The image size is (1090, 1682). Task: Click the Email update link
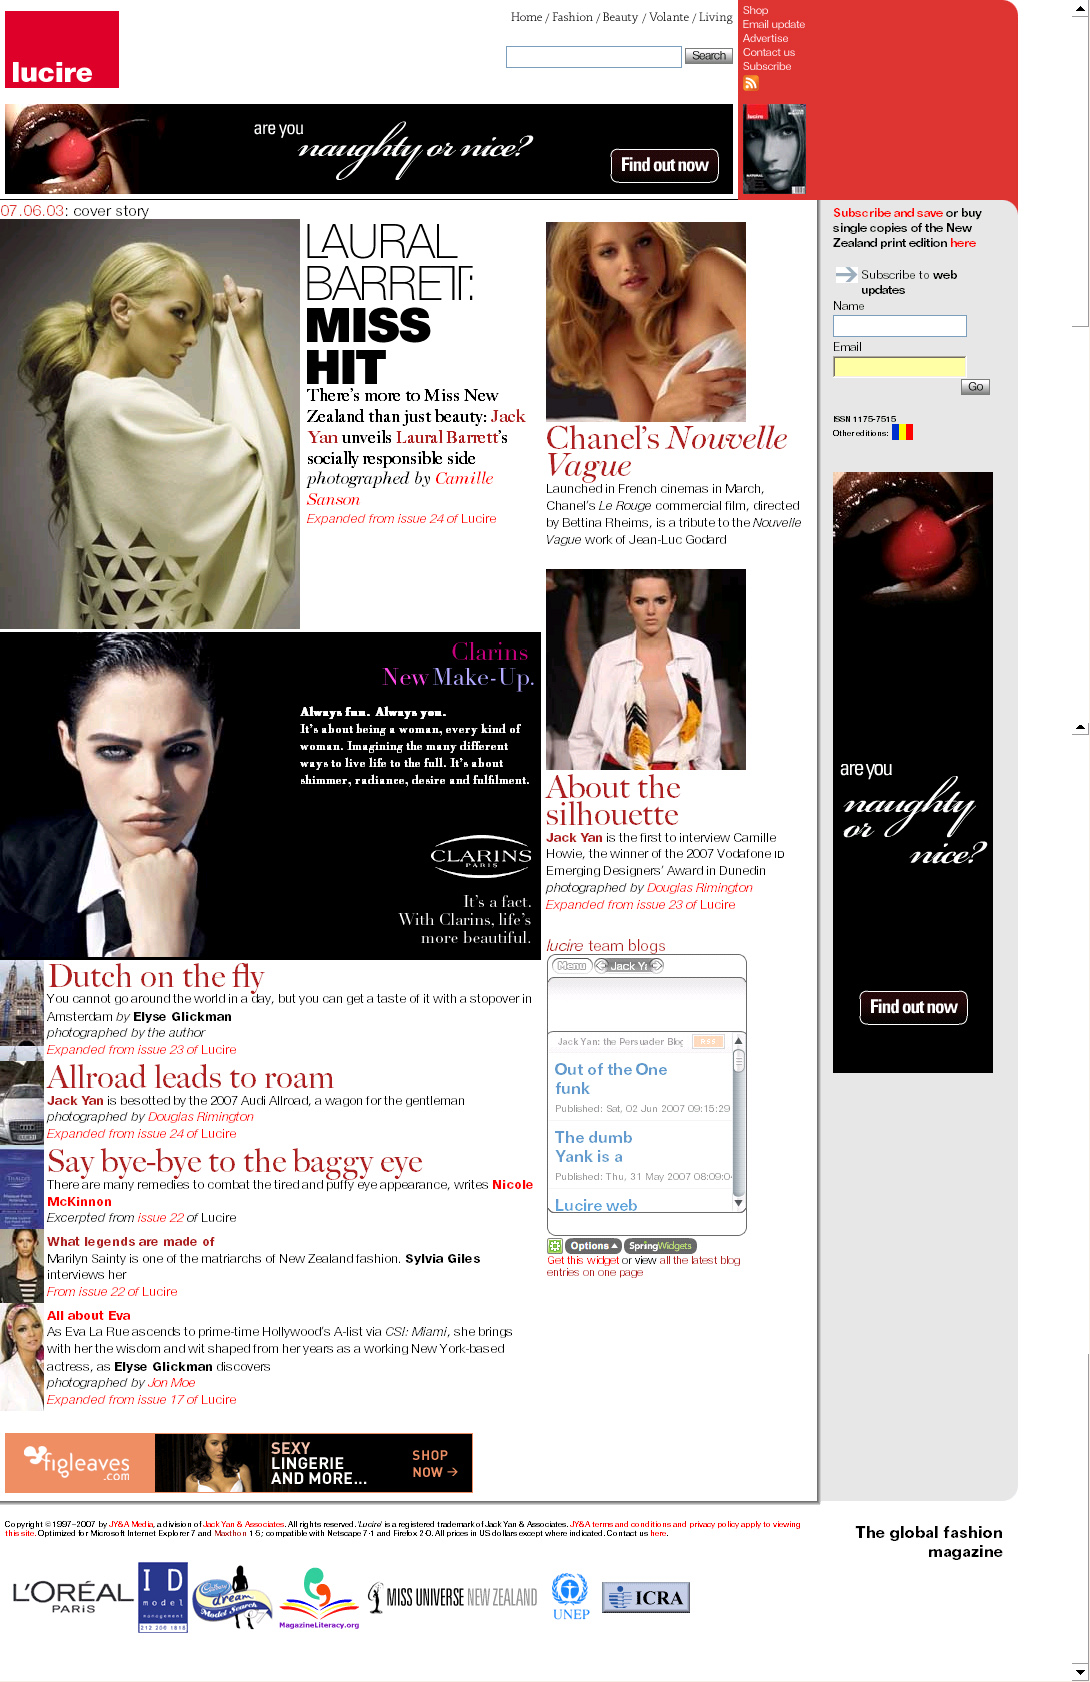point(773,24)
